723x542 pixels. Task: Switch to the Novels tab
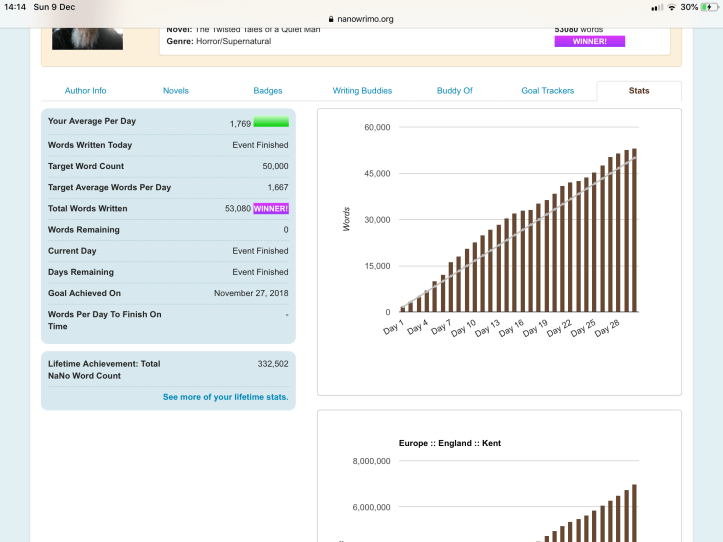(x=176, y=91)
